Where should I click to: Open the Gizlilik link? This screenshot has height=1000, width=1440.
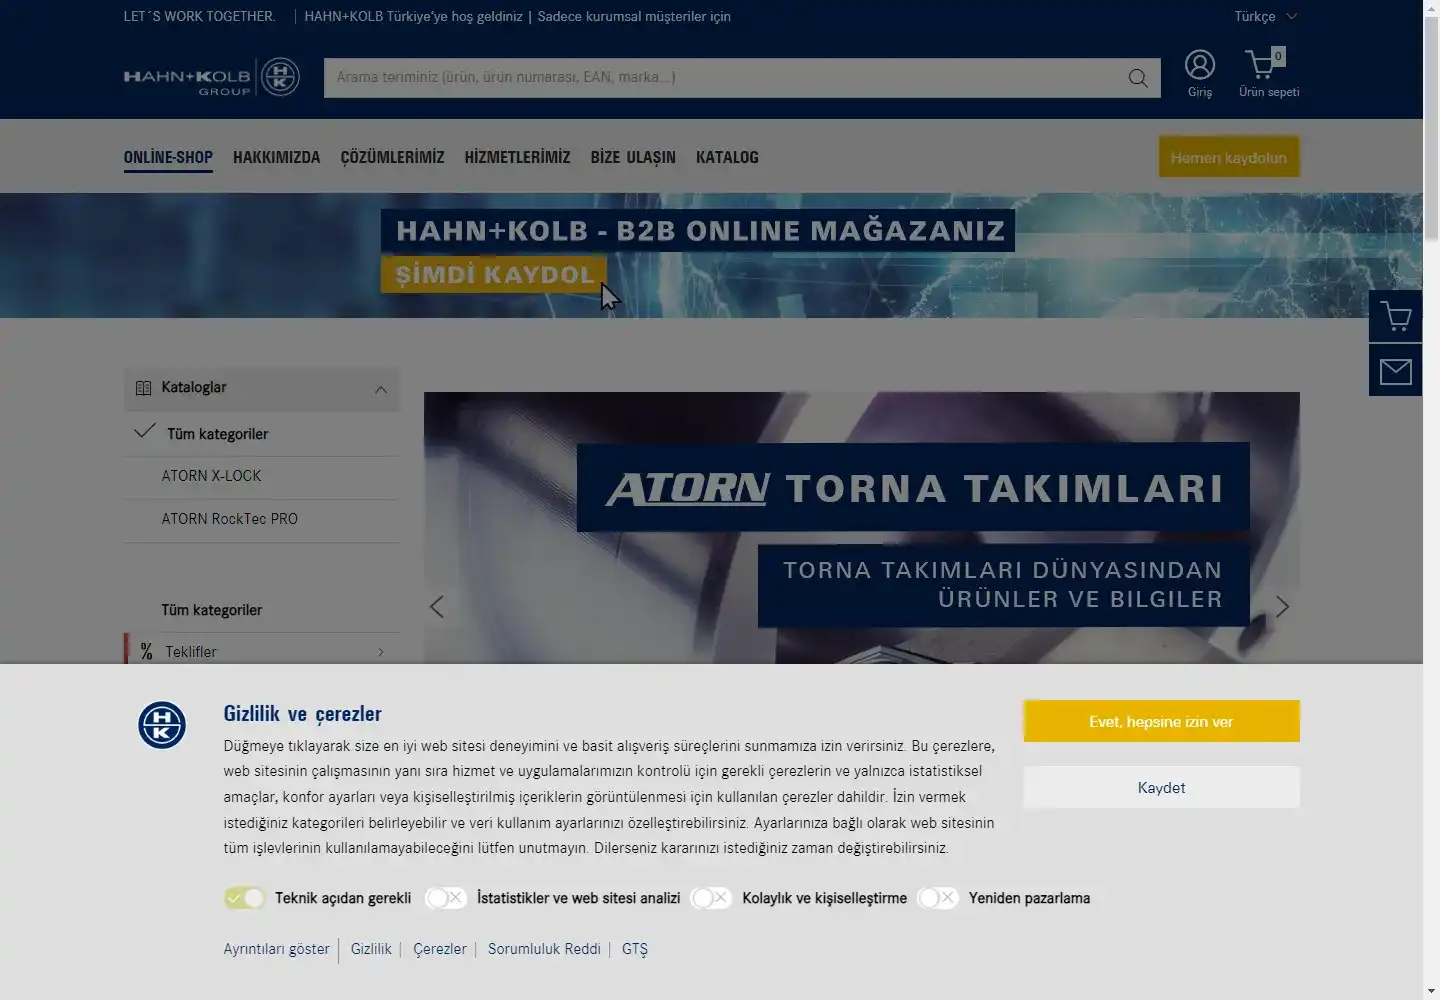click(x=371, y=949)
